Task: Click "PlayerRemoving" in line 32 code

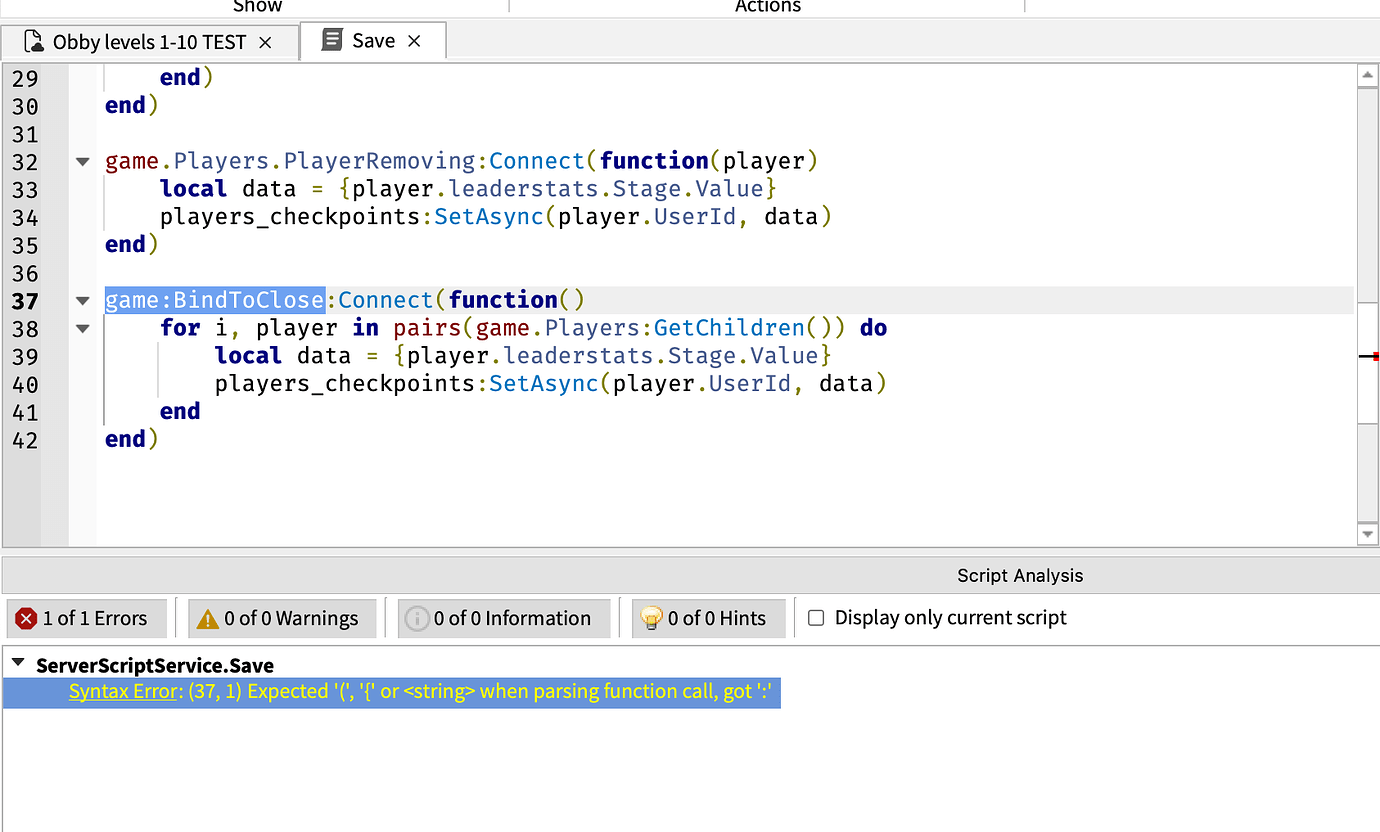Action: click(x=380, y=161)
